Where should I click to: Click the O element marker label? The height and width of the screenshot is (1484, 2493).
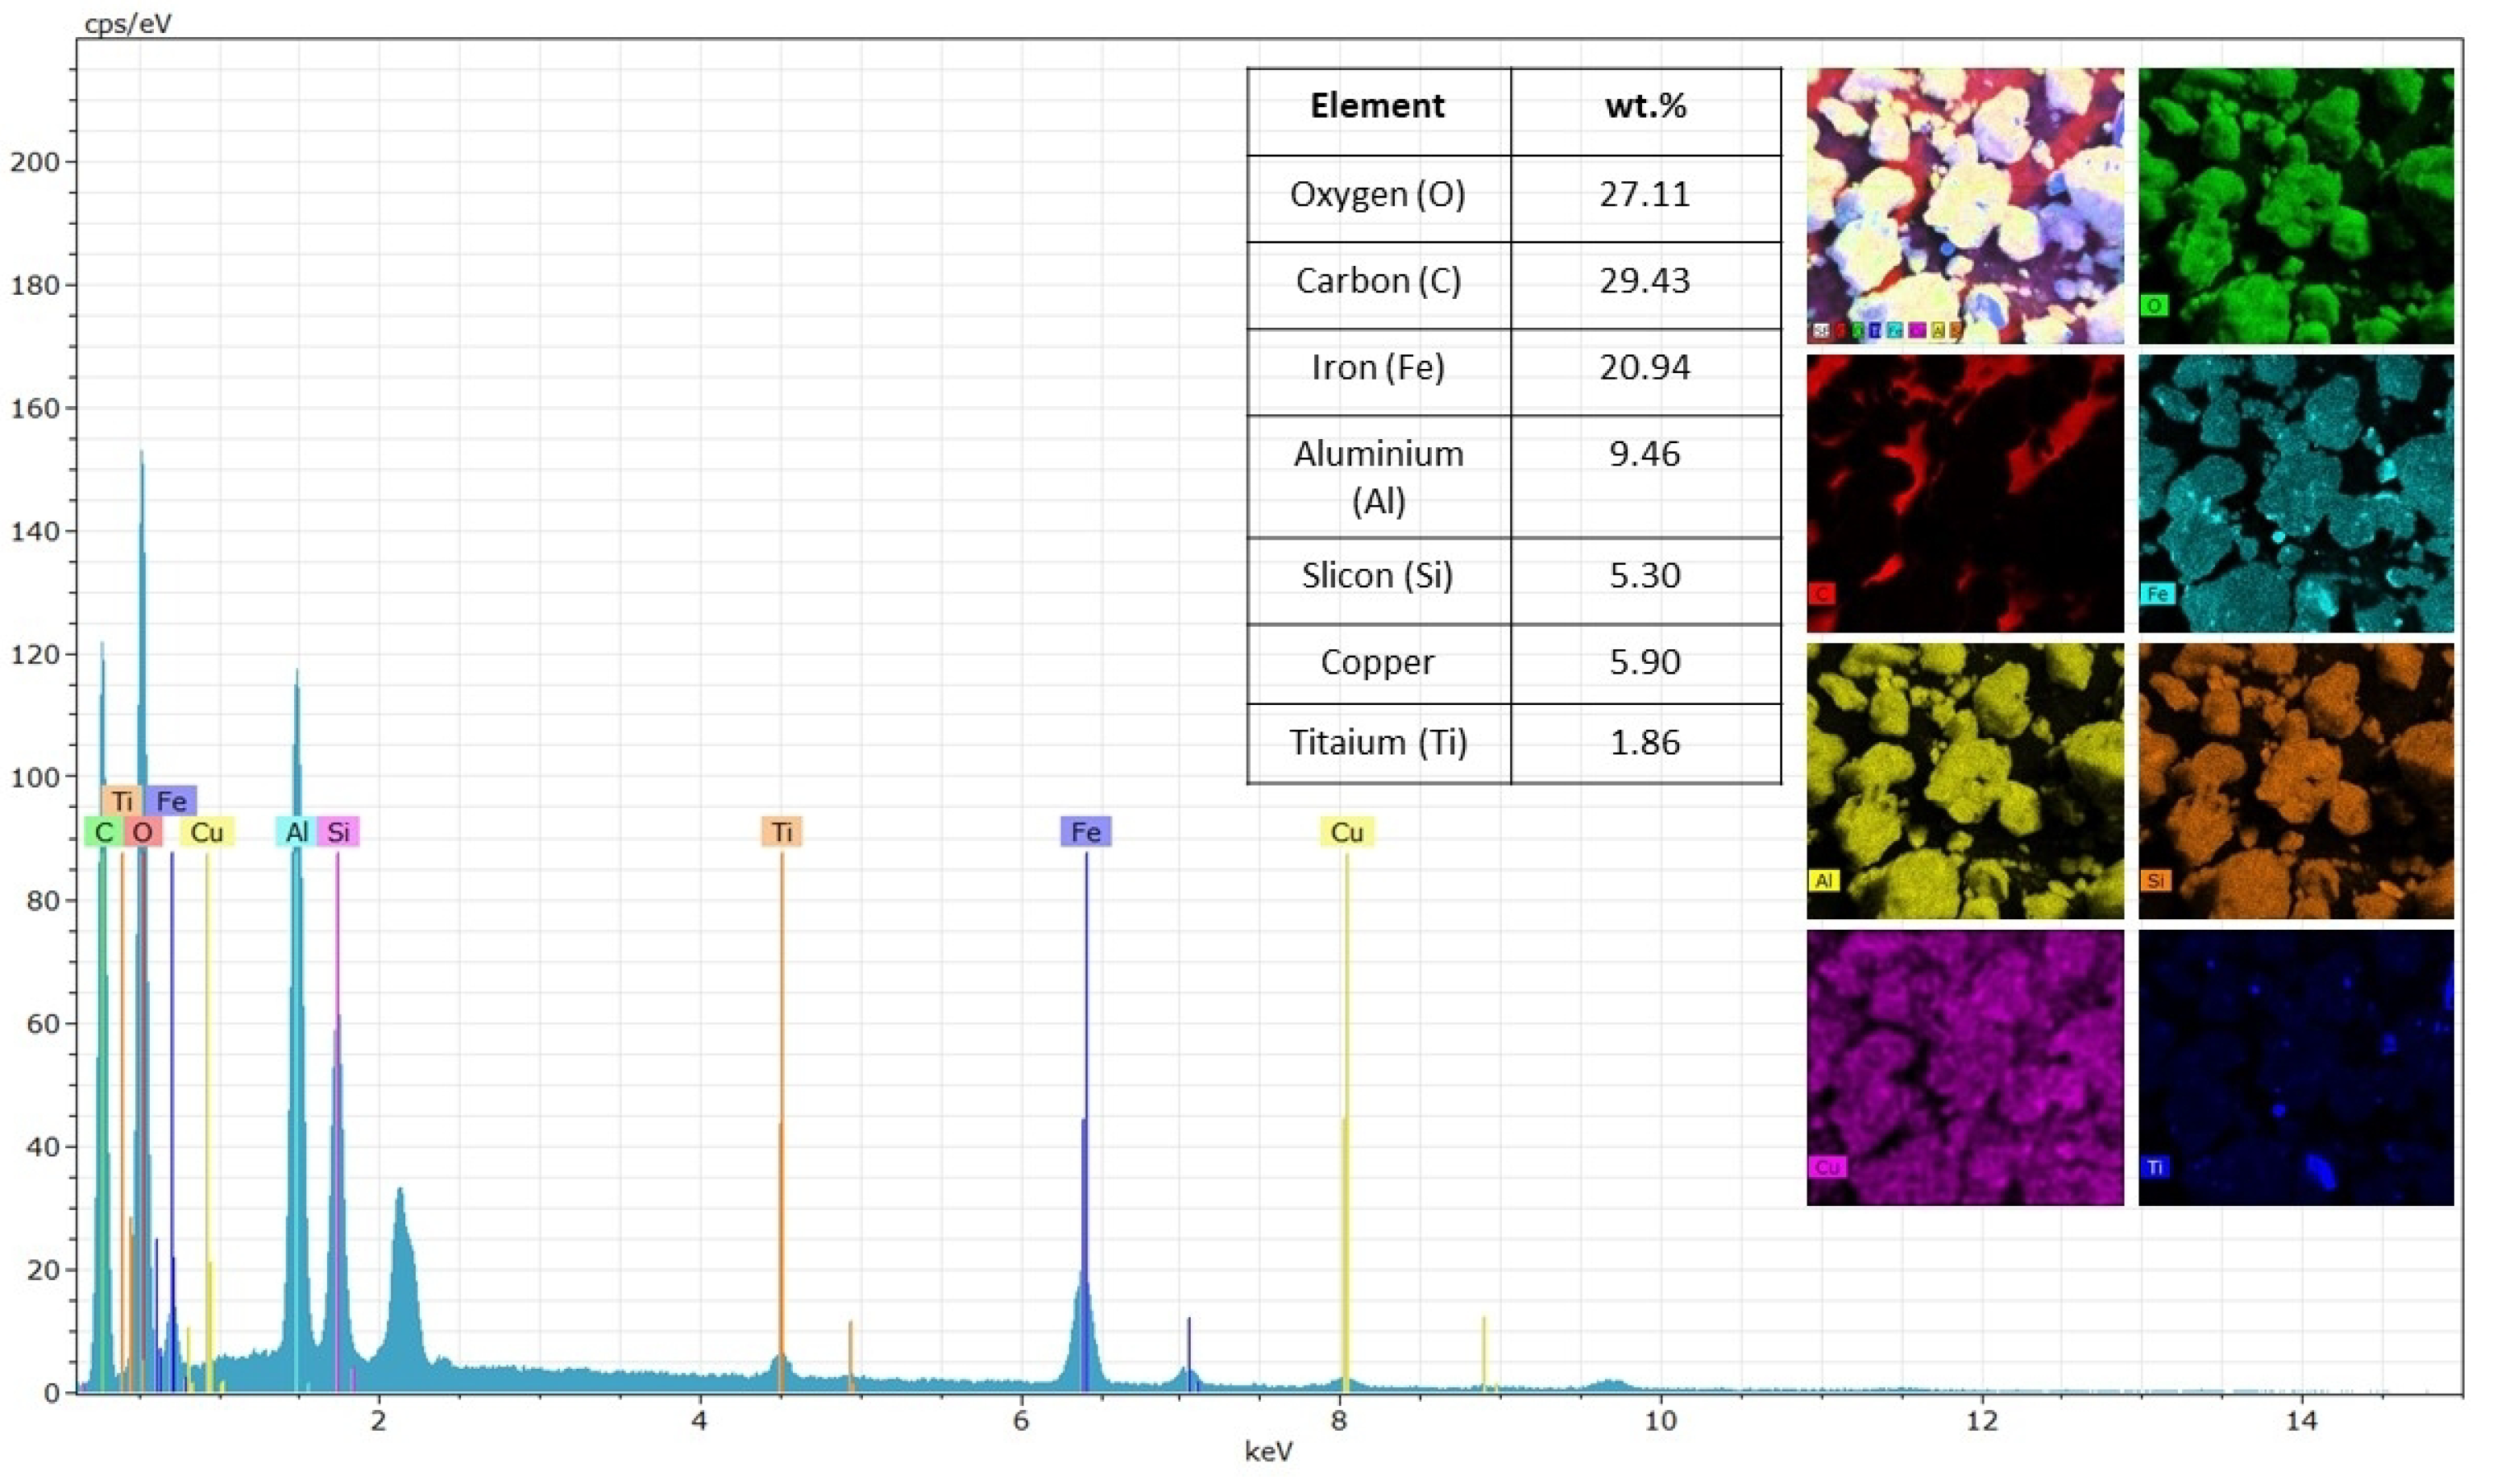(x=141, y=832)
